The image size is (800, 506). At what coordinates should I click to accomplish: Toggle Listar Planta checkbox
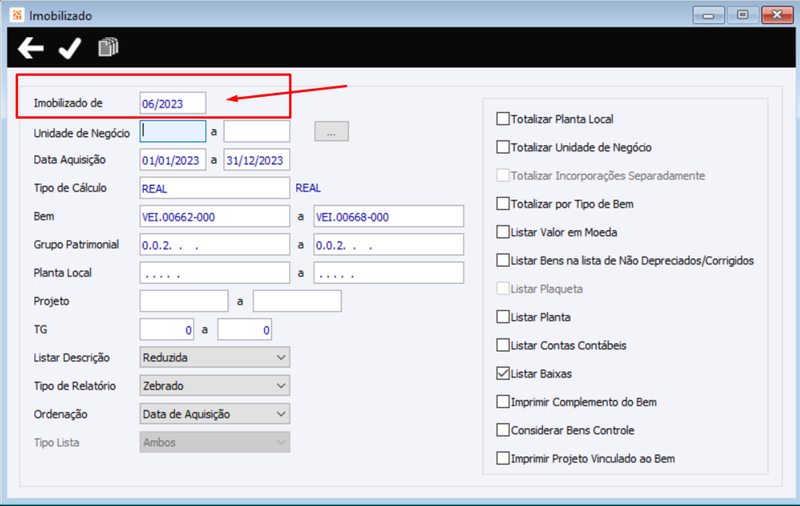click(503, 317)
